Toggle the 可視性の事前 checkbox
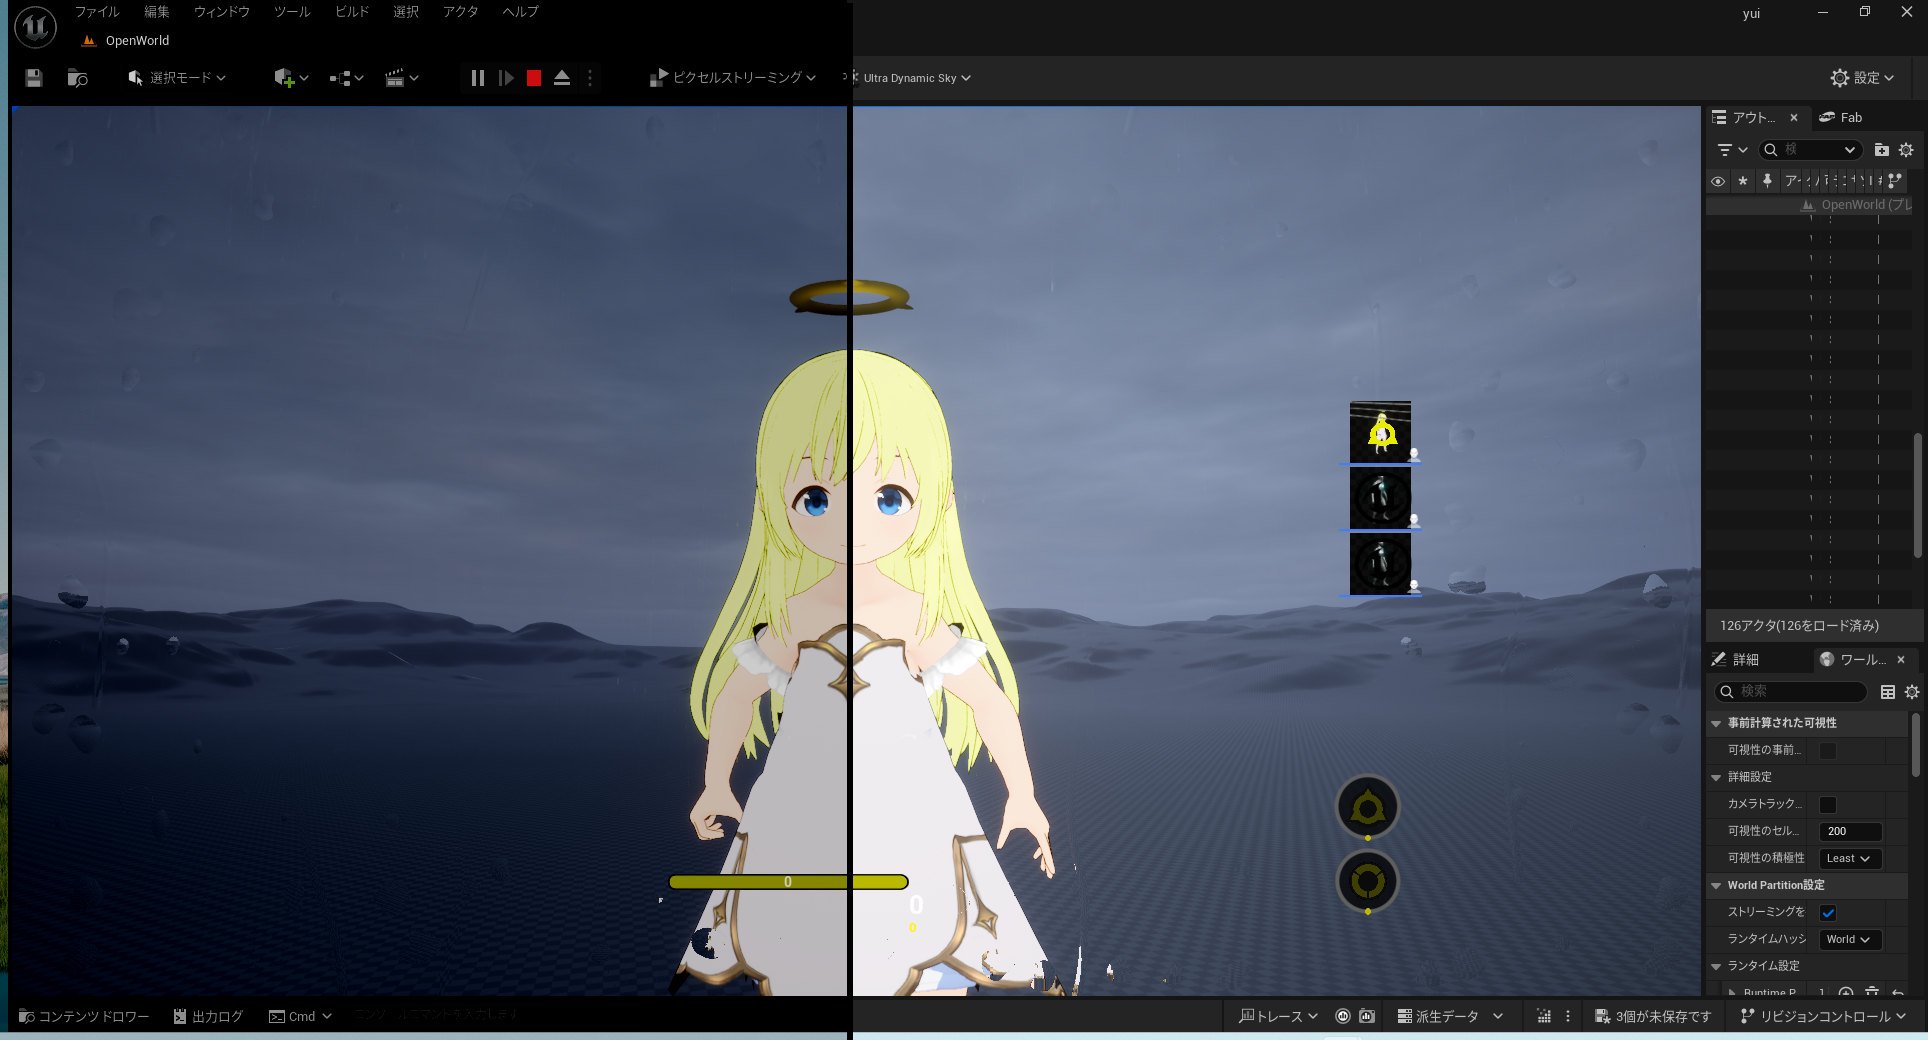Screen dimensions: 1928x1040 click(x=1828, y=751)
